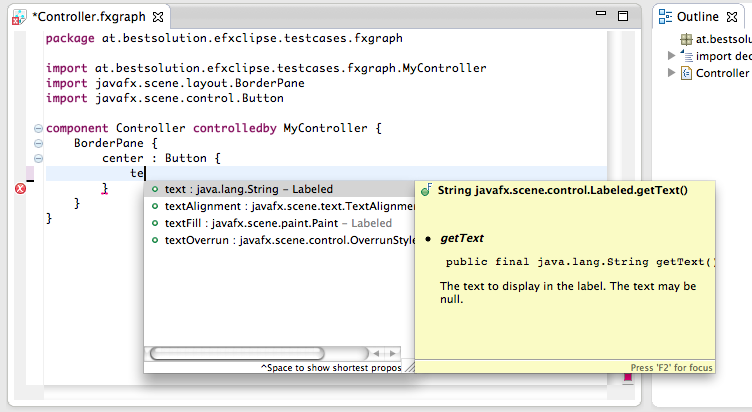Click the green bullet icon beside textFill
752x412 pixels.
[x=154, y=223]
